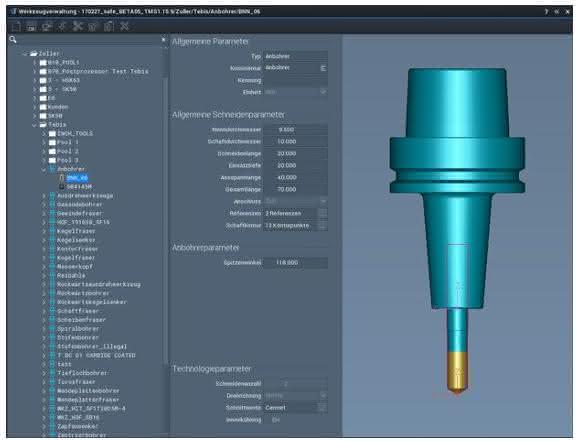The width and height of the screenshot is (580, 441).
Task: Click the help question mark in title bar
Action: [546, 11]
